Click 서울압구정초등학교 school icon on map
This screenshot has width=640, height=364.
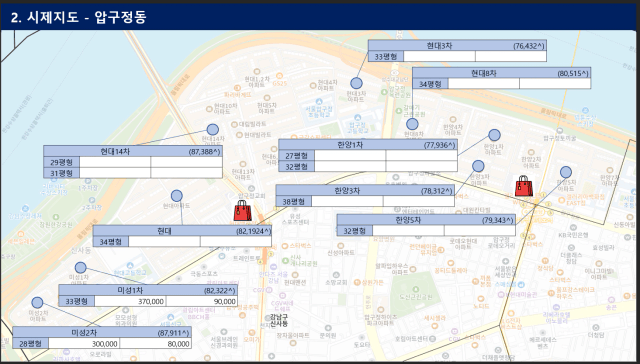319,102
